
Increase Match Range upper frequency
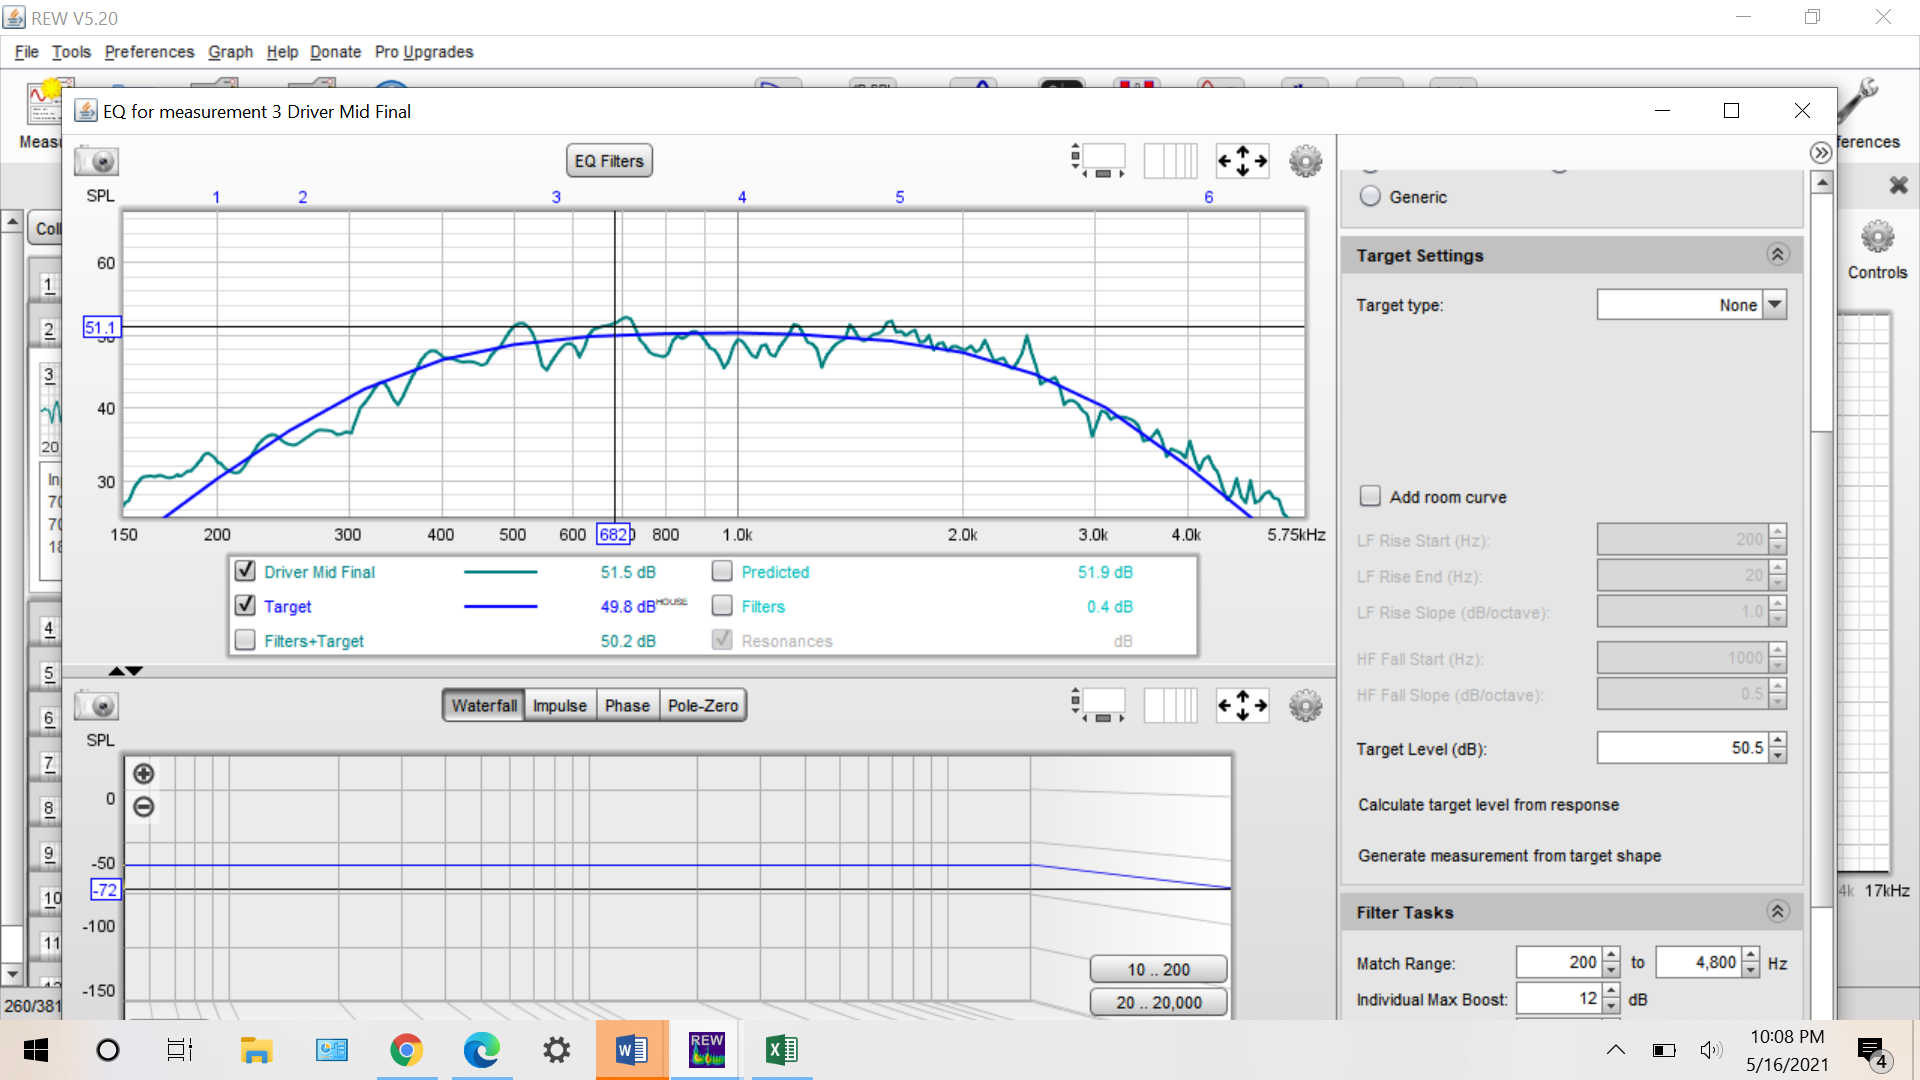(1751, 955)
